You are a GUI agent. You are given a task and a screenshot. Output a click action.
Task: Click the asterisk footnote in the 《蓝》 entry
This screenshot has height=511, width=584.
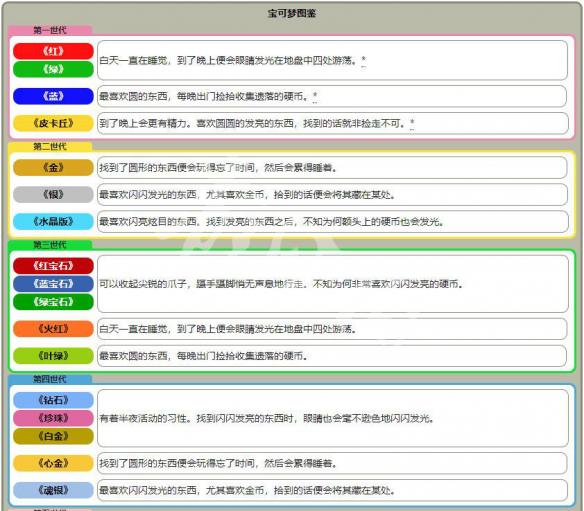315,96
